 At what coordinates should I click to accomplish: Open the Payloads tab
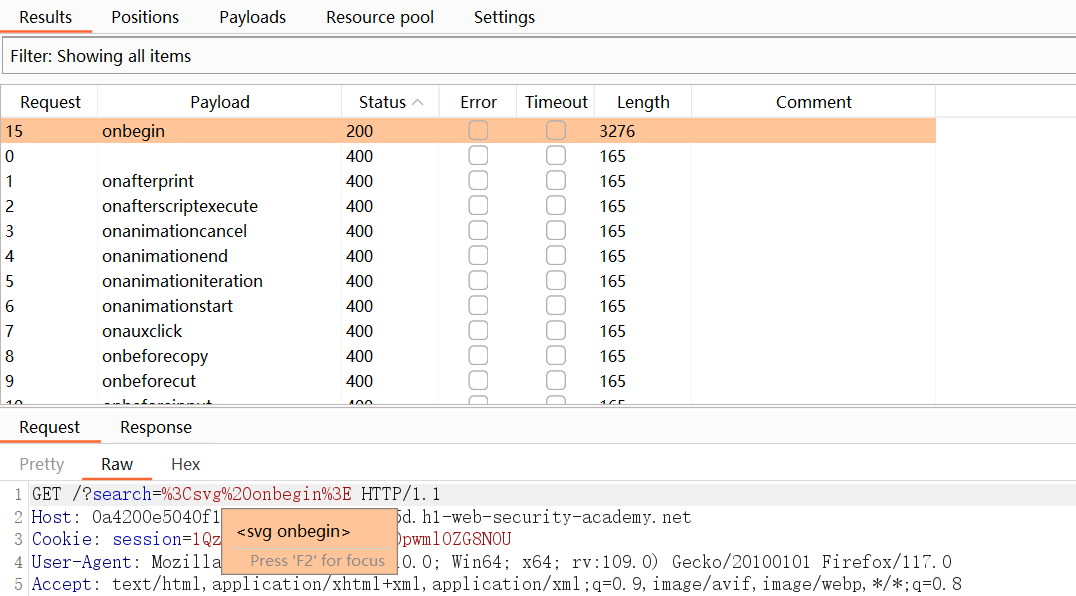pos(252,17)
